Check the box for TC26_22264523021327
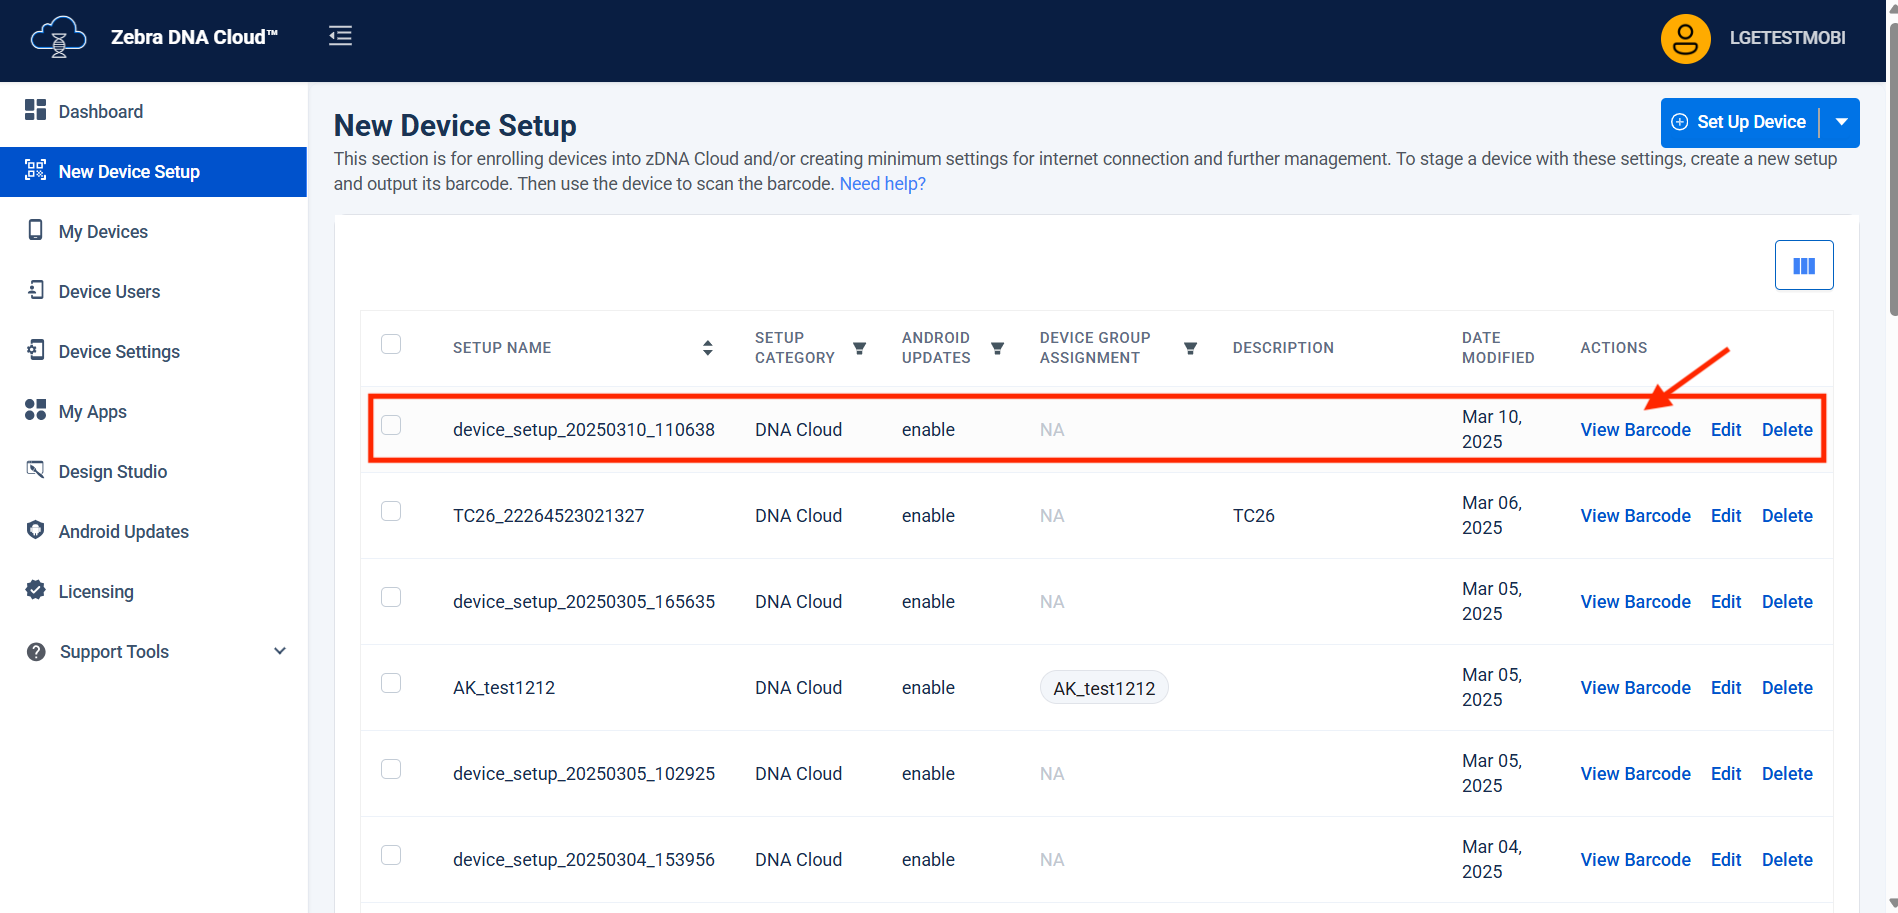 pyautogui.click(x=391, y=511)
